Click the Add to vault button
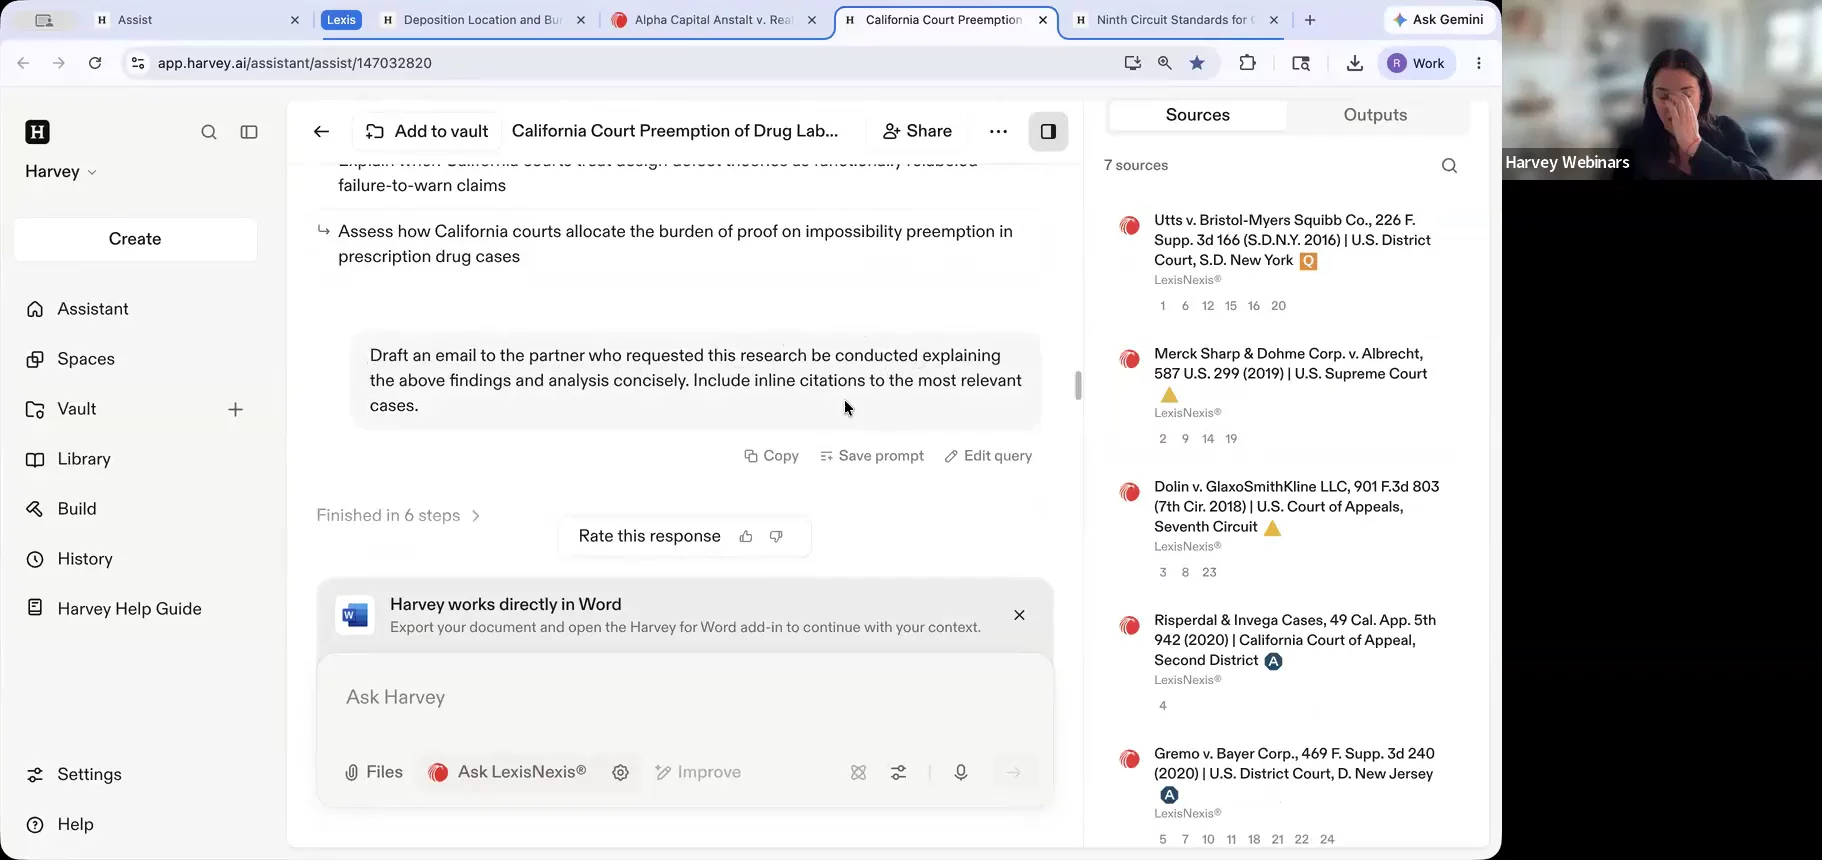1822x860 pixels. 427,131
